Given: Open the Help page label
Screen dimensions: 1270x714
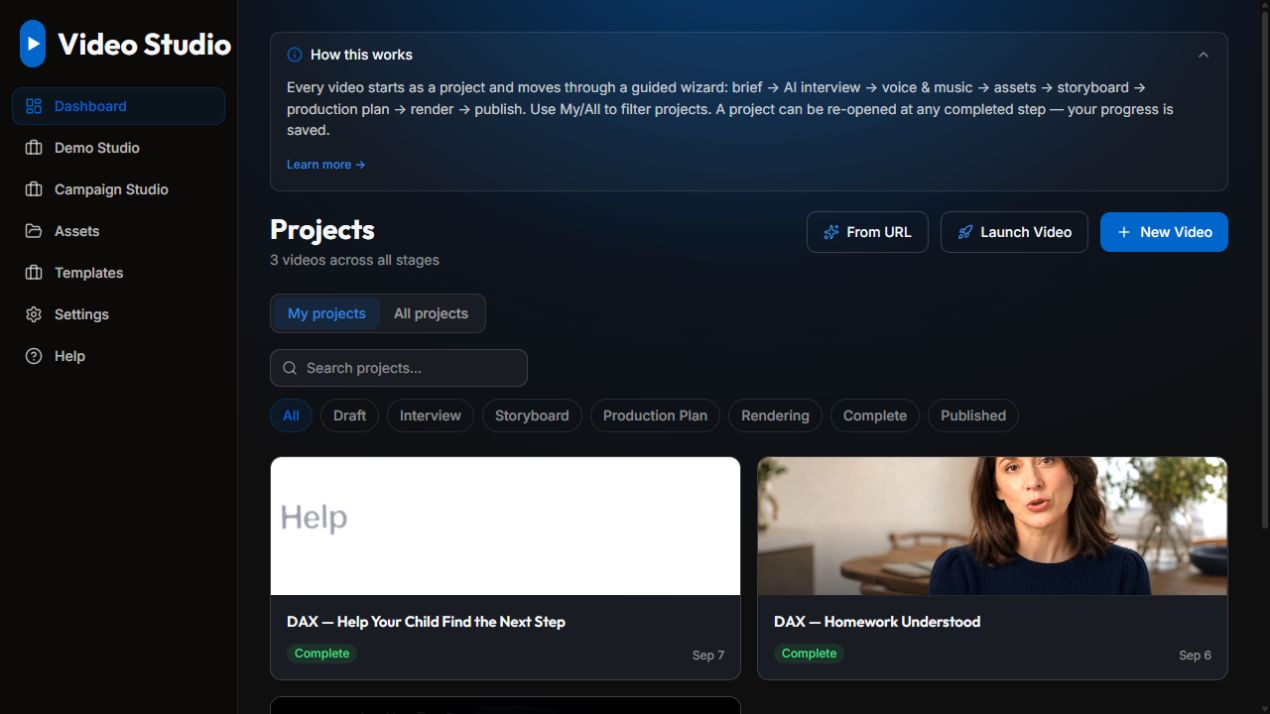Looking at the screenshot, I should click(x=70, y=356).
